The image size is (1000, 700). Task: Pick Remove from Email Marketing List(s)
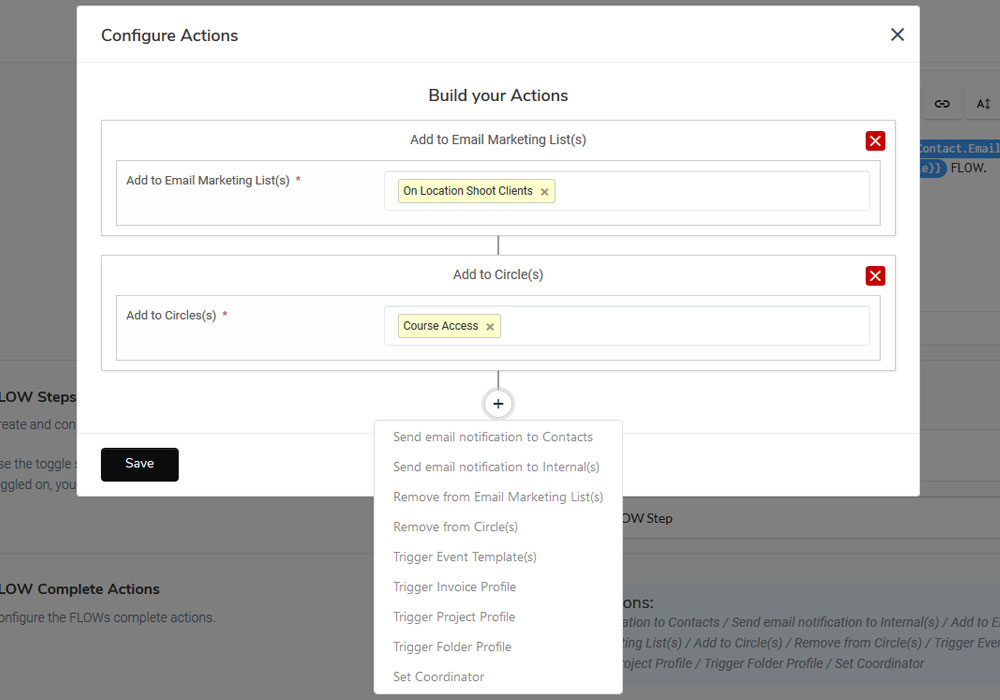pos(498,497)
